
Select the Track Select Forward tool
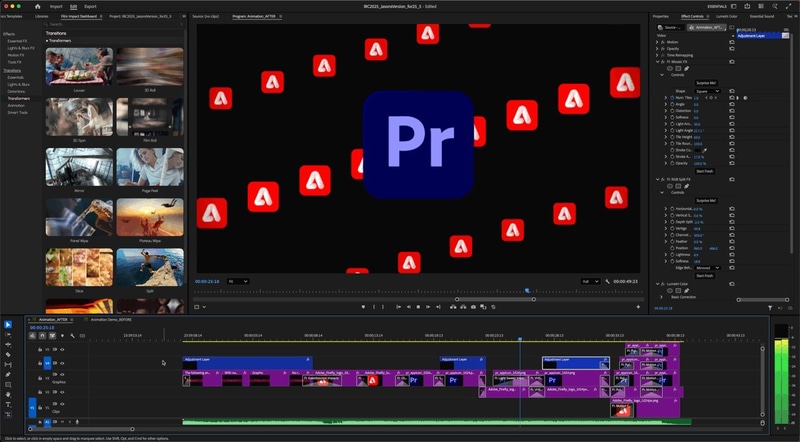(8, 335)
